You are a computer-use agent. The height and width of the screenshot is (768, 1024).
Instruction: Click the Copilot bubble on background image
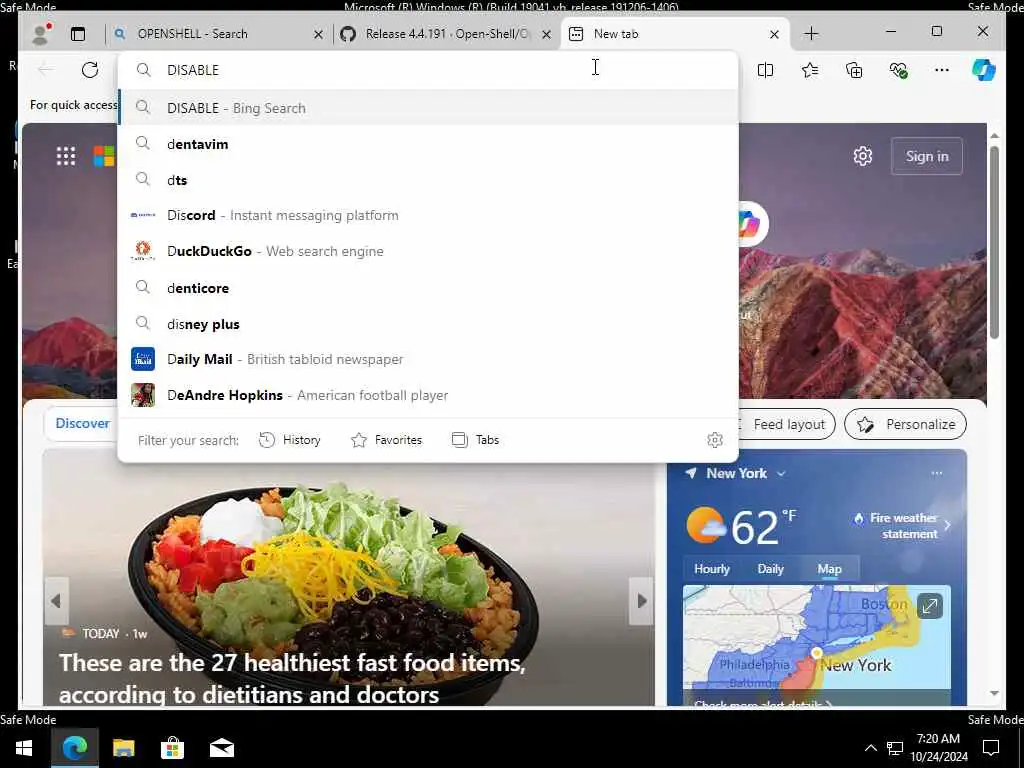click(x=751, y=224)
